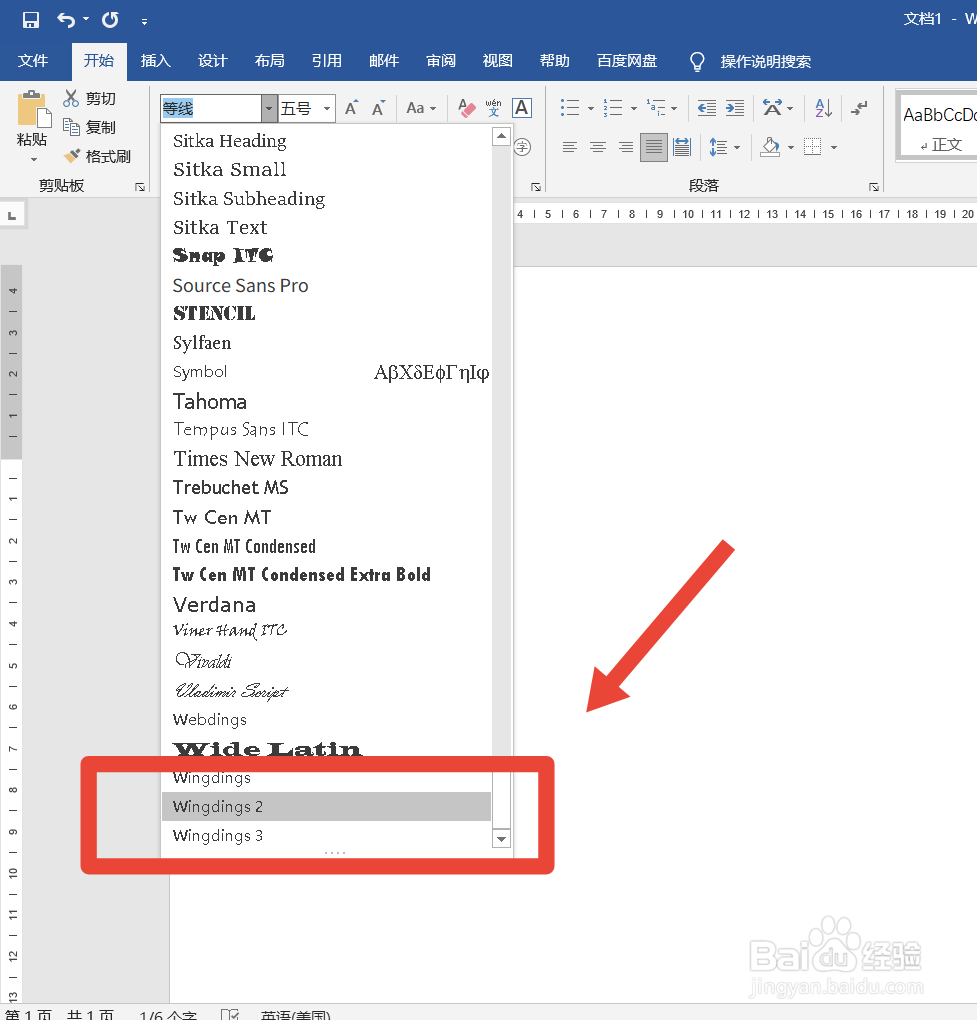Click the Sort A-Z icon
The height and width of the screenshot is (1020, 977).
click(x=823, y=108)
